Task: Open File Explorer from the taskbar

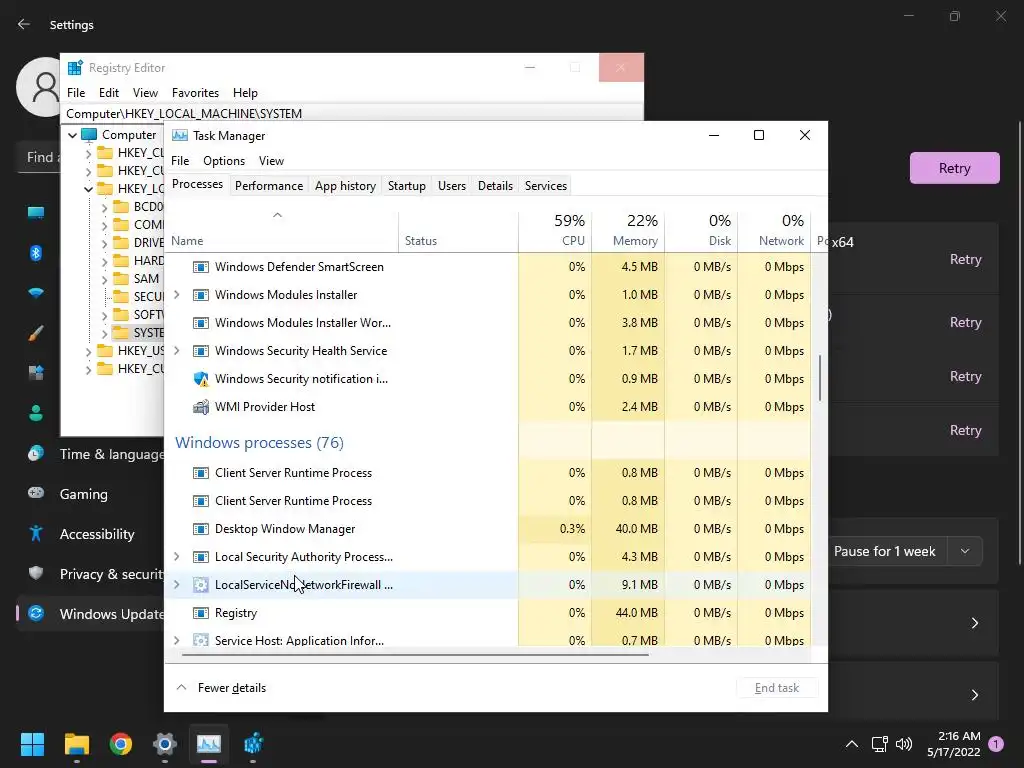Action: pos(76,744)
